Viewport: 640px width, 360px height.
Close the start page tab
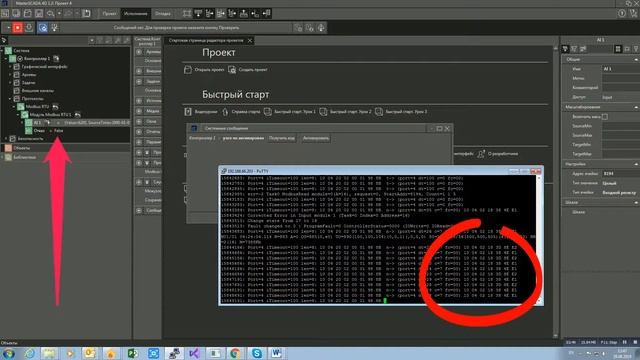250,40
